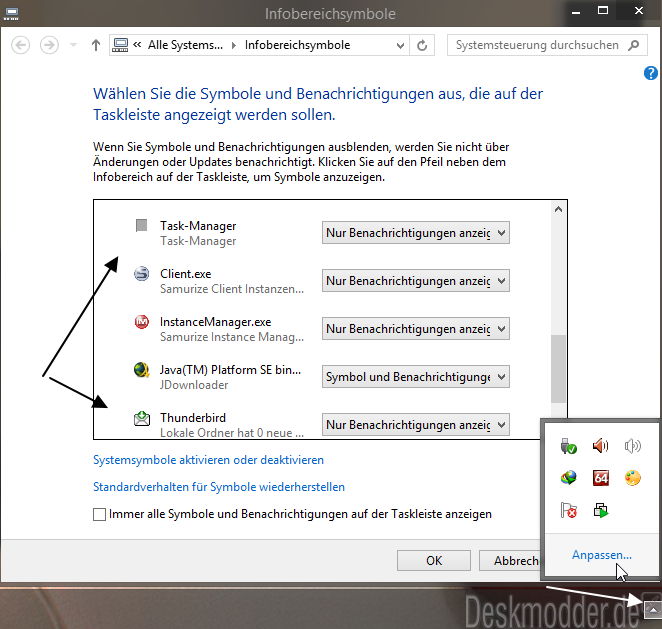
Task: Select the Client.exe Samurize icon
Action: [x=141, y=274]
